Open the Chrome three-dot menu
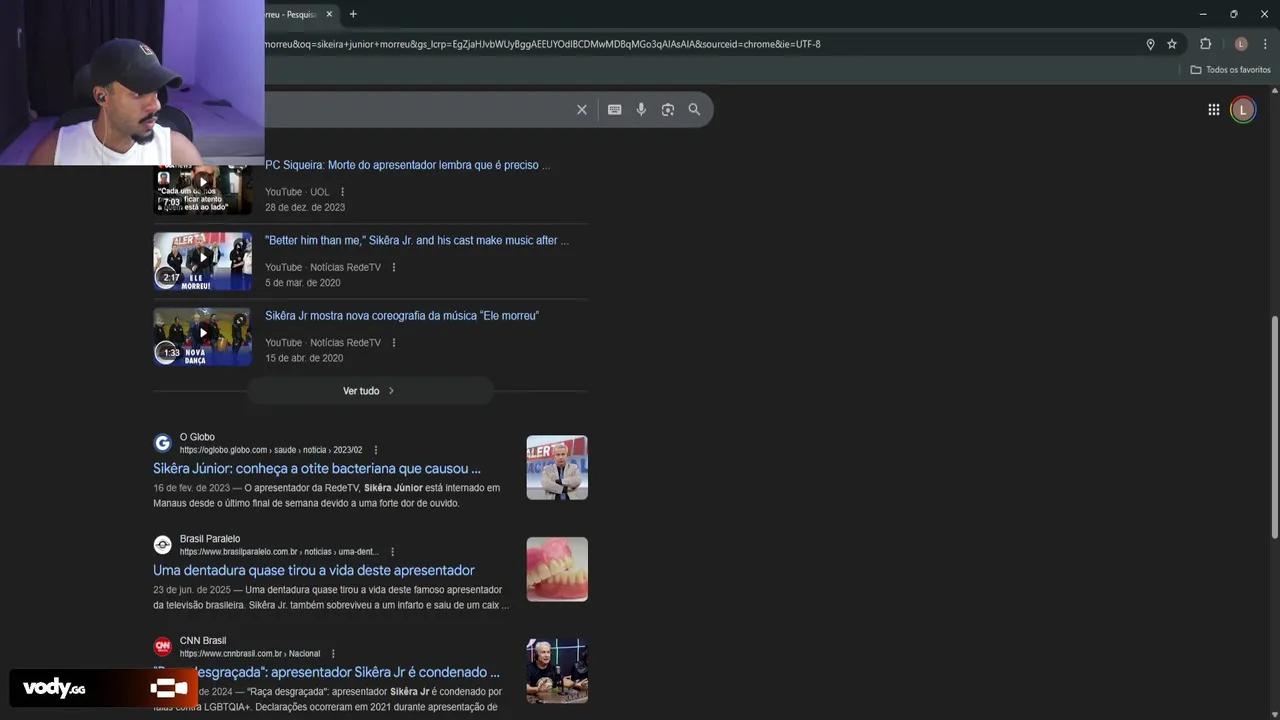Image resolution: width=1280 pixels, height=720 pixels. (x=1265, y=44)
